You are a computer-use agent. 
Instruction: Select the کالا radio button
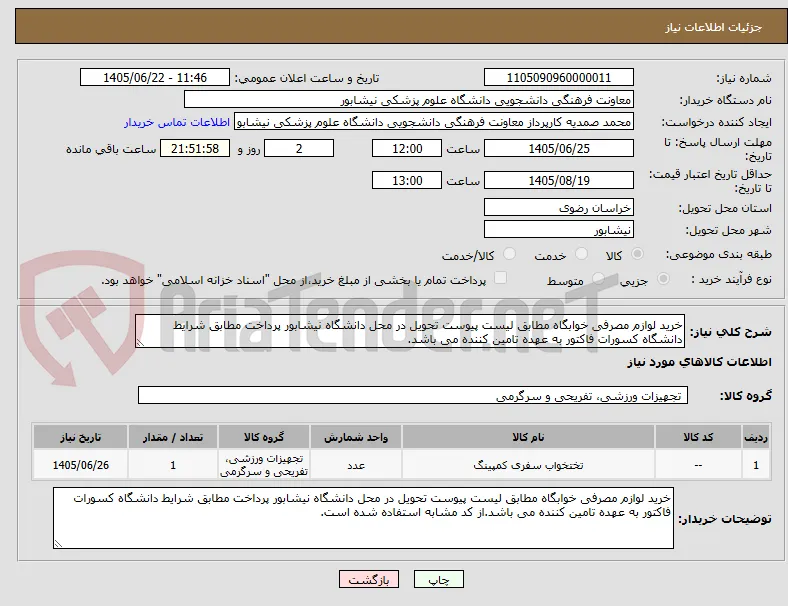[x=637, y=254]
